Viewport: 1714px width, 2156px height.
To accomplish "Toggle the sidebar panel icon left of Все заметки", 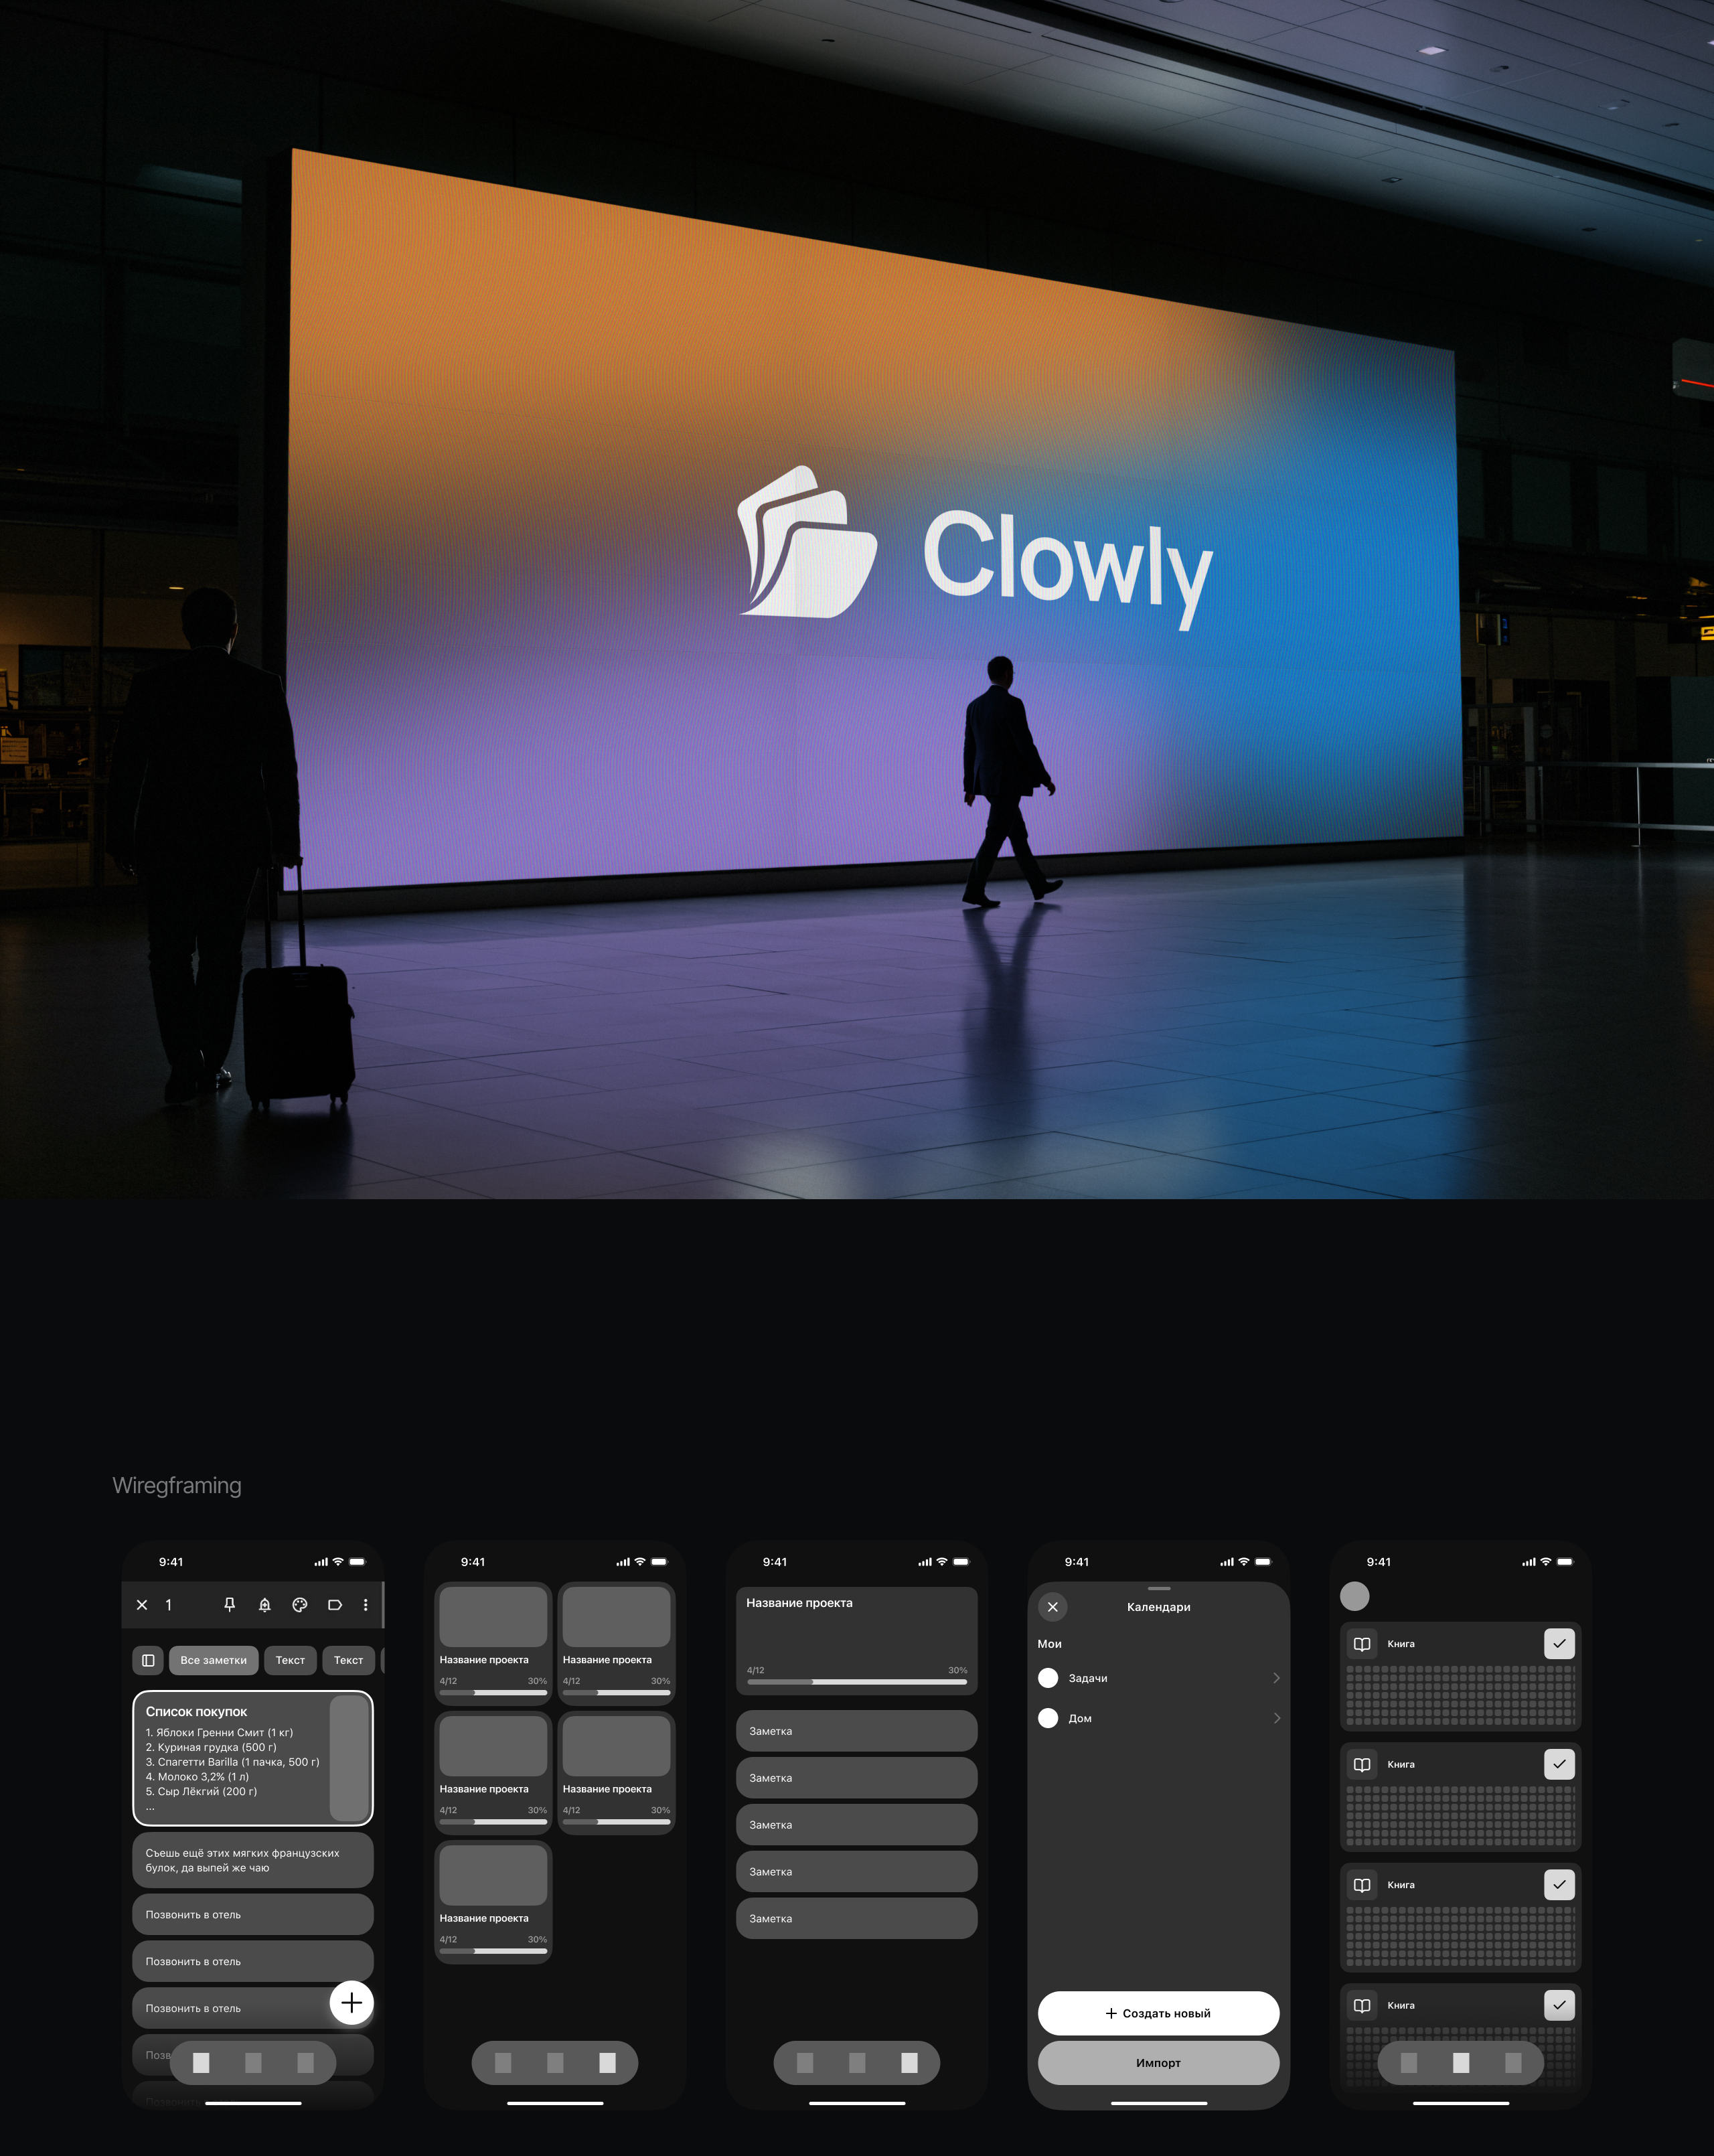I will tap(148, 1660).
